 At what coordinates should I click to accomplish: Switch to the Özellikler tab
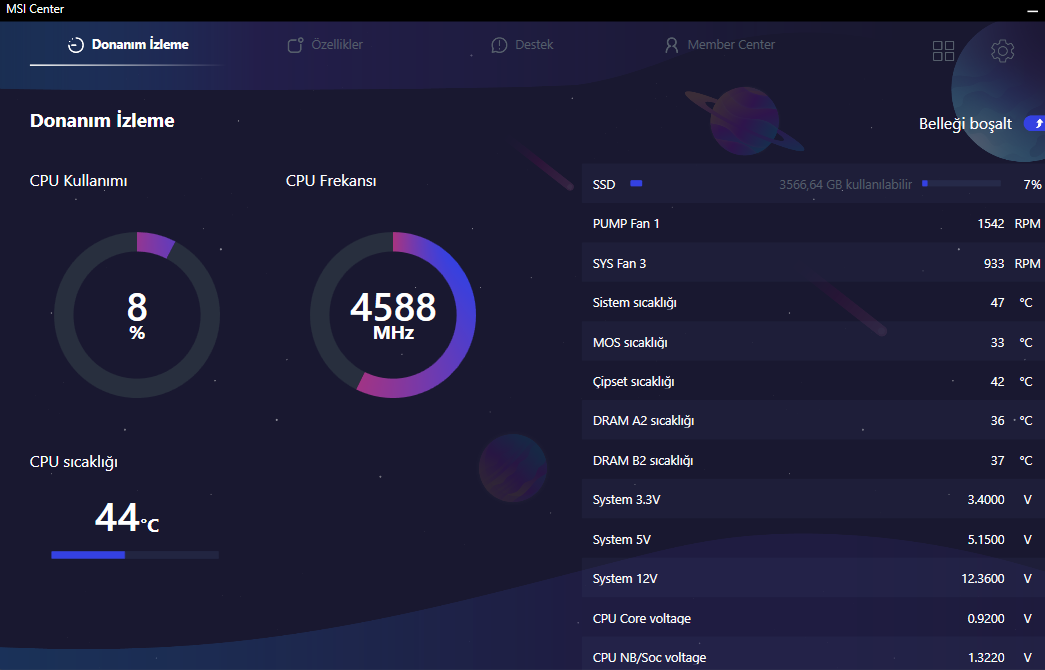pyautogui.click(x=325, y=45)
